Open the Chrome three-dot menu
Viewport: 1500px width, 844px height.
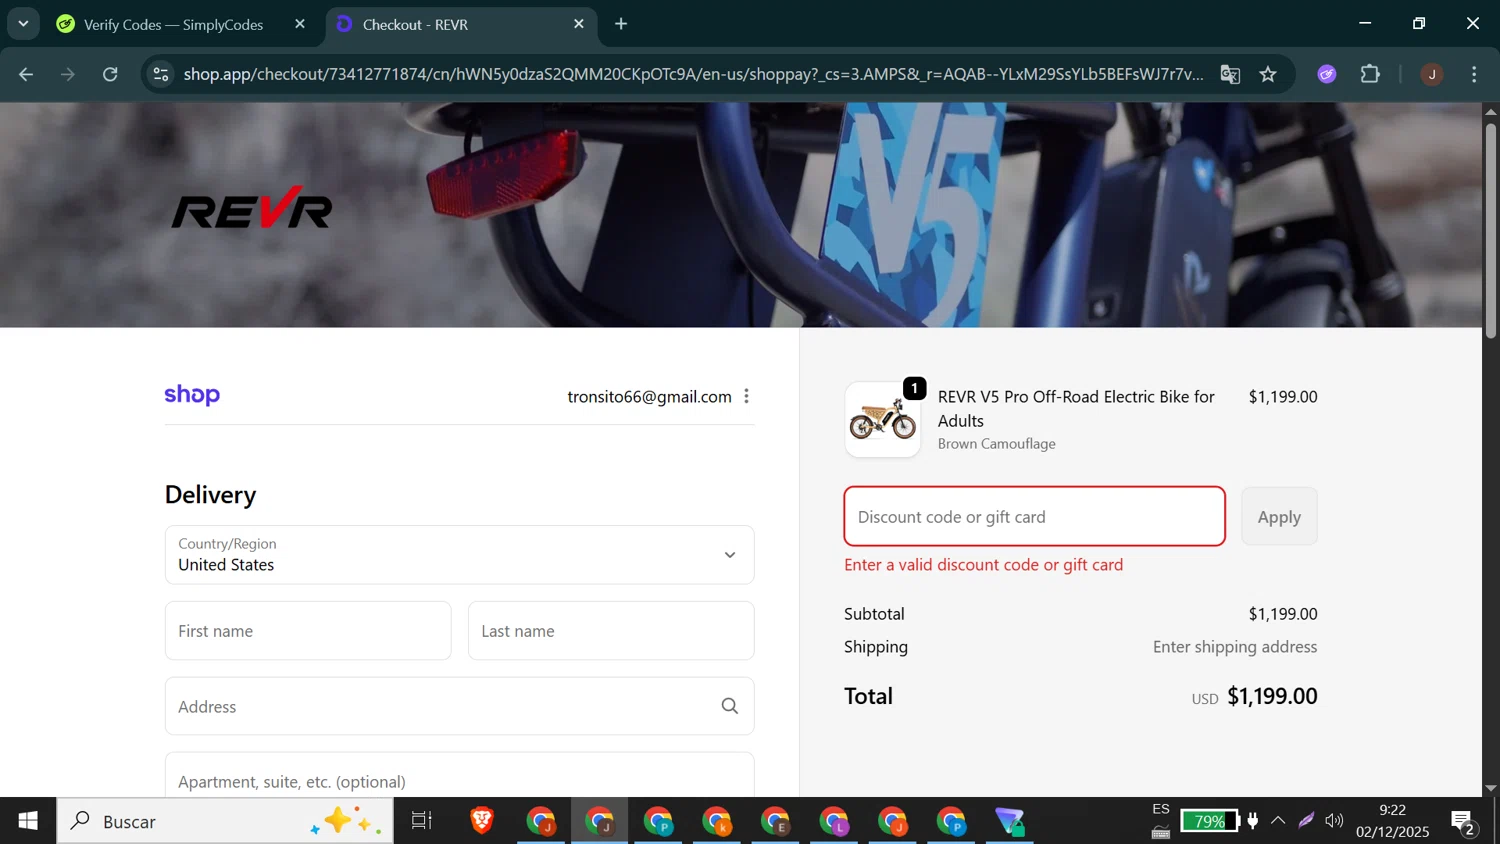point(1474,74)
